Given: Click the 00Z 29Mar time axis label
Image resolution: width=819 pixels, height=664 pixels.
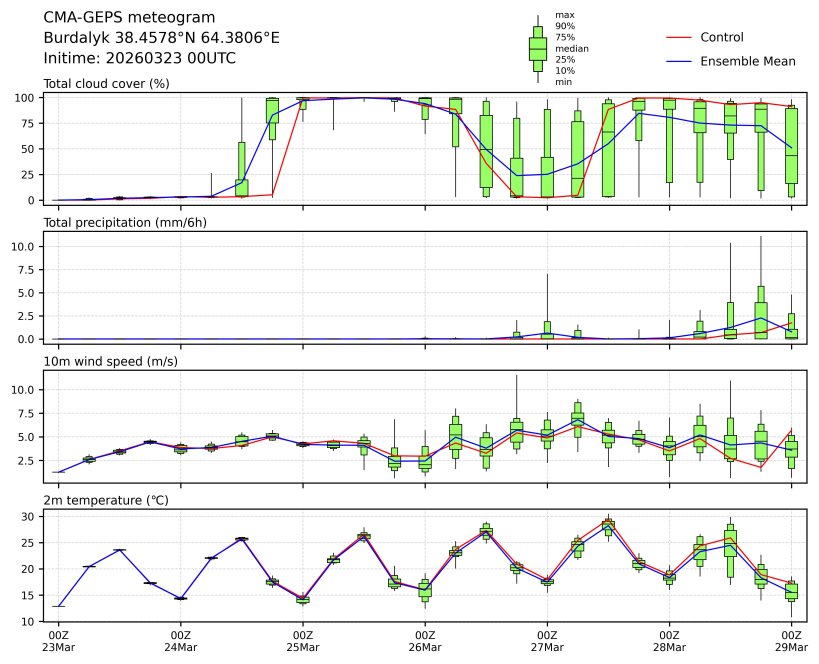Looking at the screenshot, I should (x=792, y=640).
